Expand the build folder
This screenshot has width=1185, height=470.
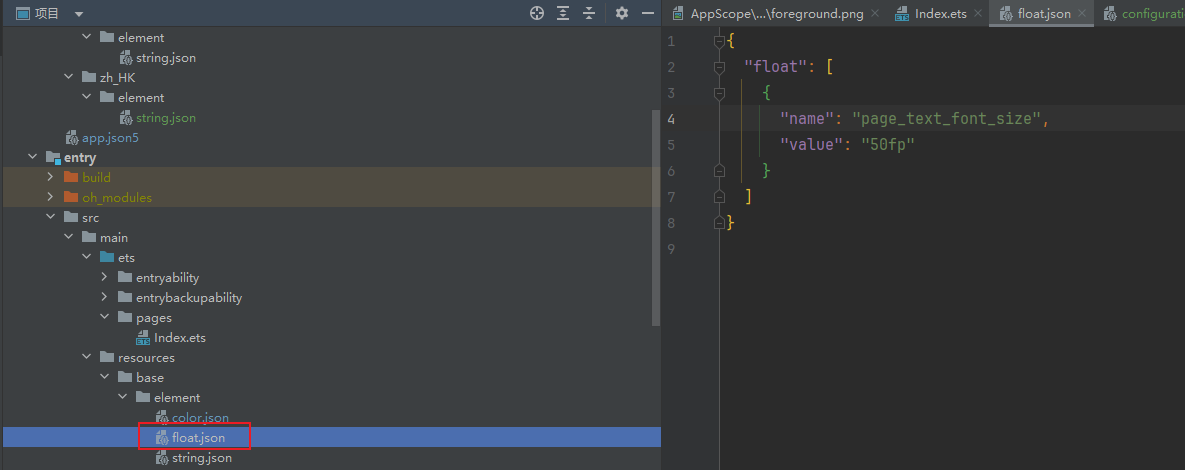click(51, 178)
